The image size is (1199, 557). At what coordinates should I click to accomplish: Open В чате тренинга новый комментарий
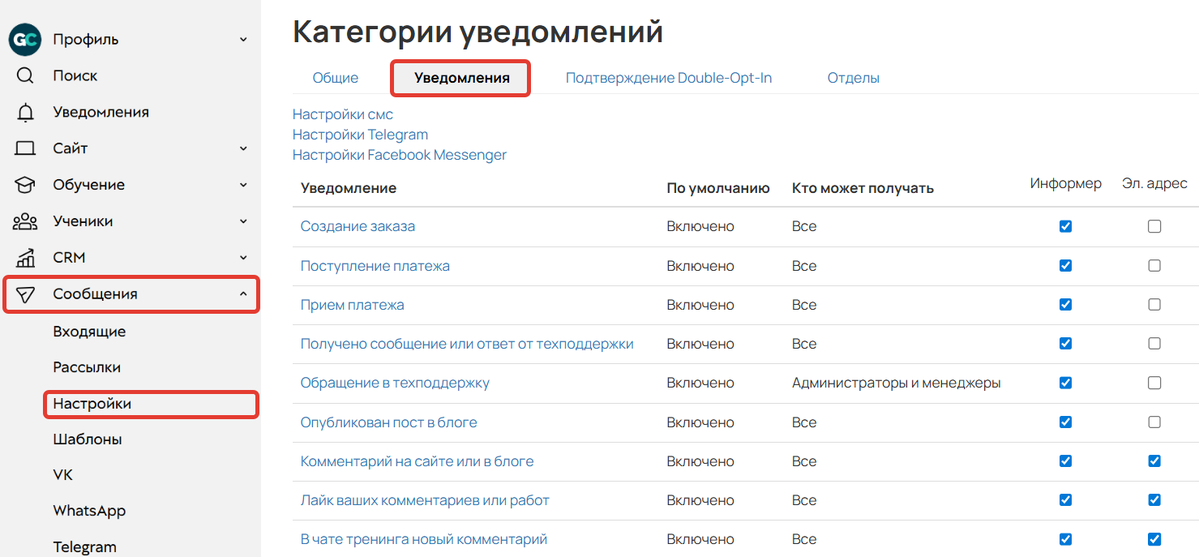click(424, 539)
